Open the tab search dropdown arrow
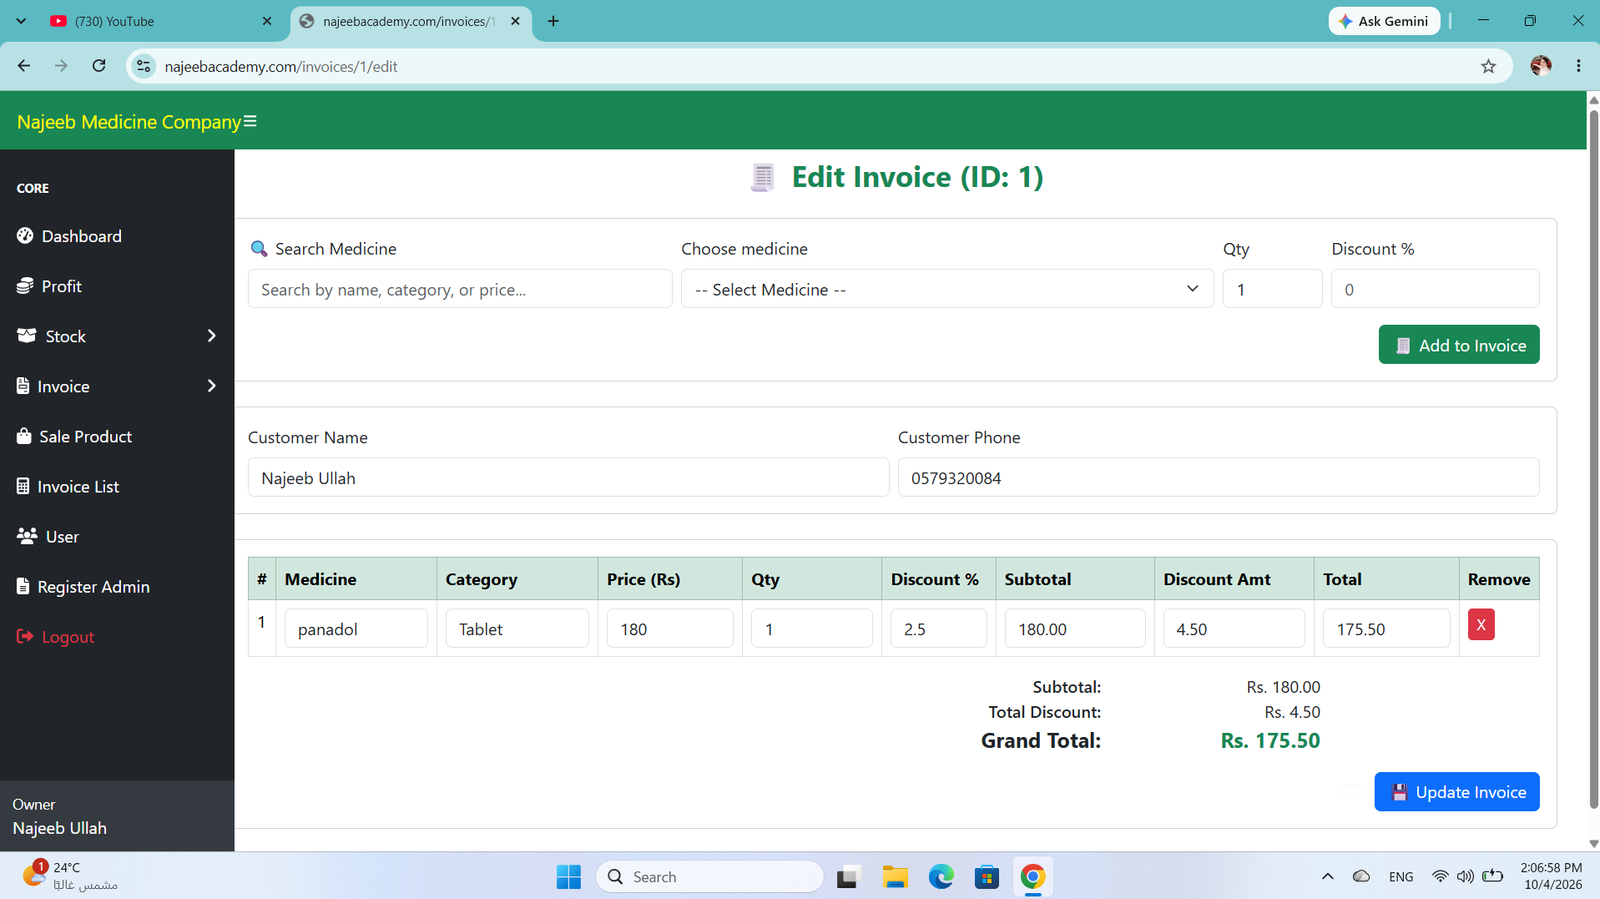The width and height of the screenshot is (1600, 899). point(21,21)
